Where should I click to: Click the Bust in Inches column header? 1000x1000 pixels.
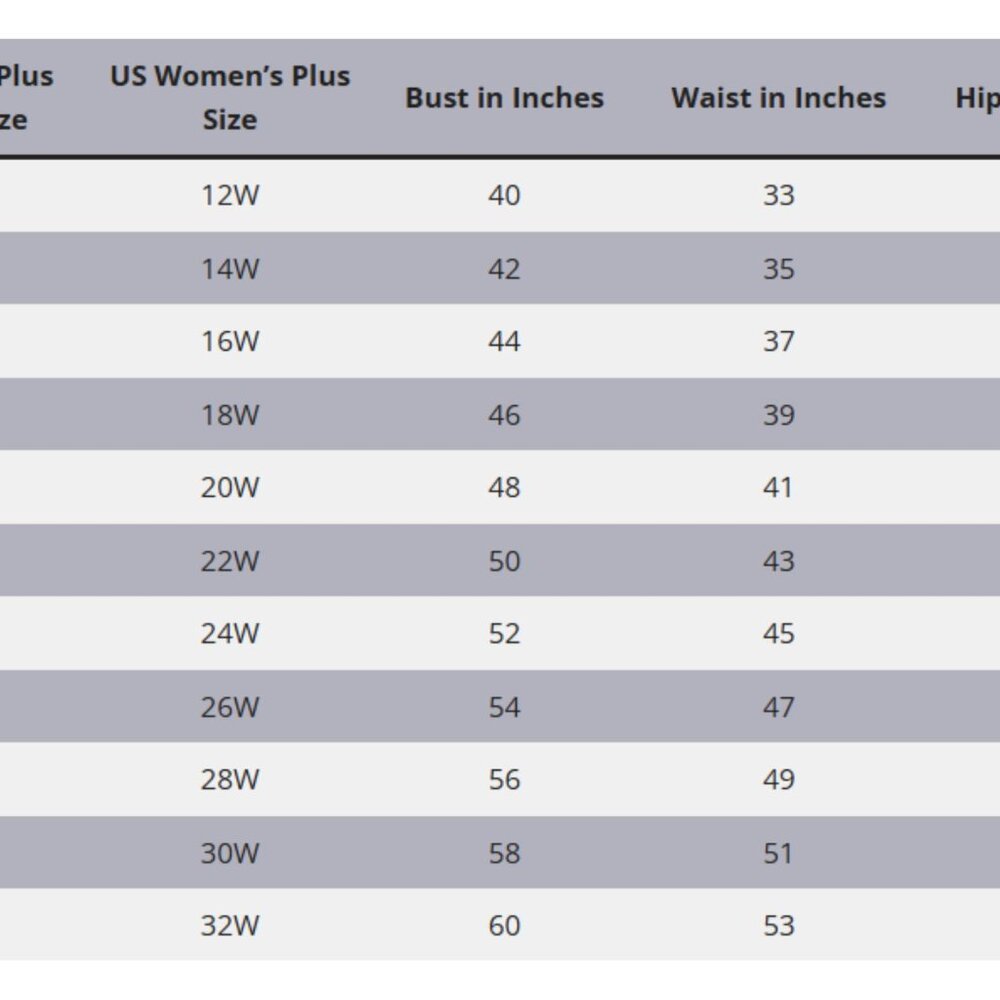click(x=504, y=98)
